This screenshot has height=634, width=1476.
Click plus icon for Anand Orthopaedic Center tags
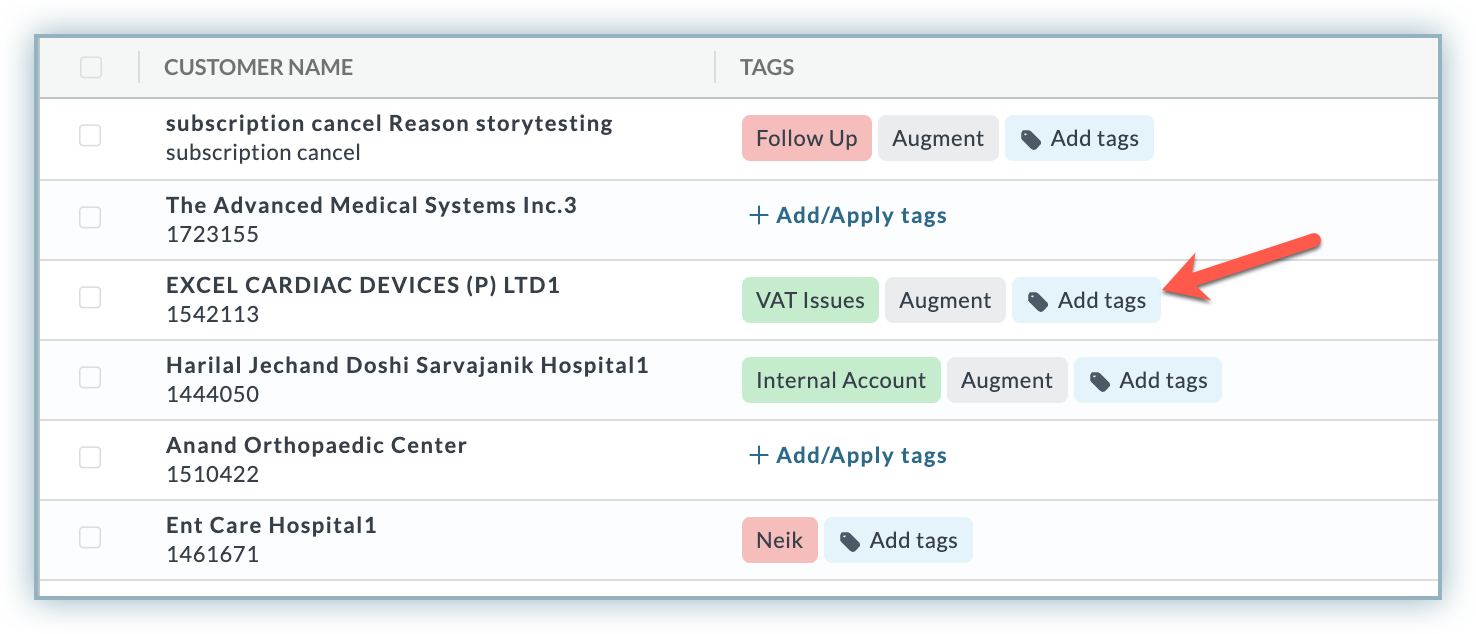(x=758, y=456)
